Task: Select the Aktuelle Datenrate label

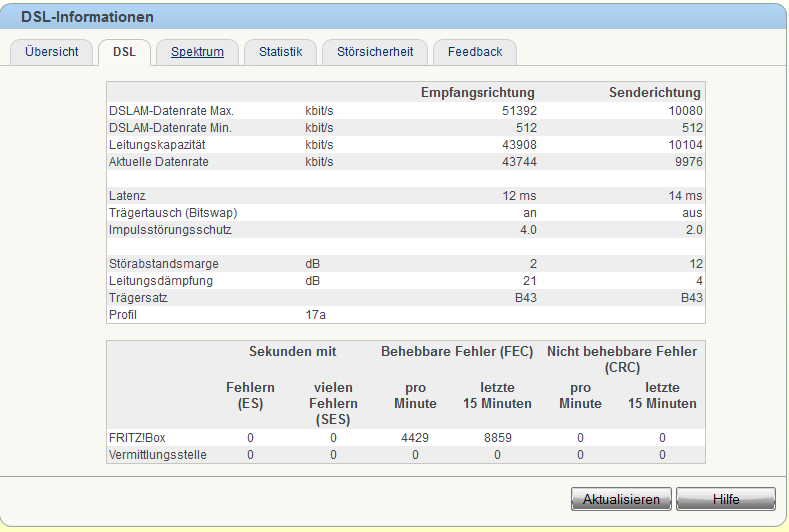Action: tap(159, 162)
